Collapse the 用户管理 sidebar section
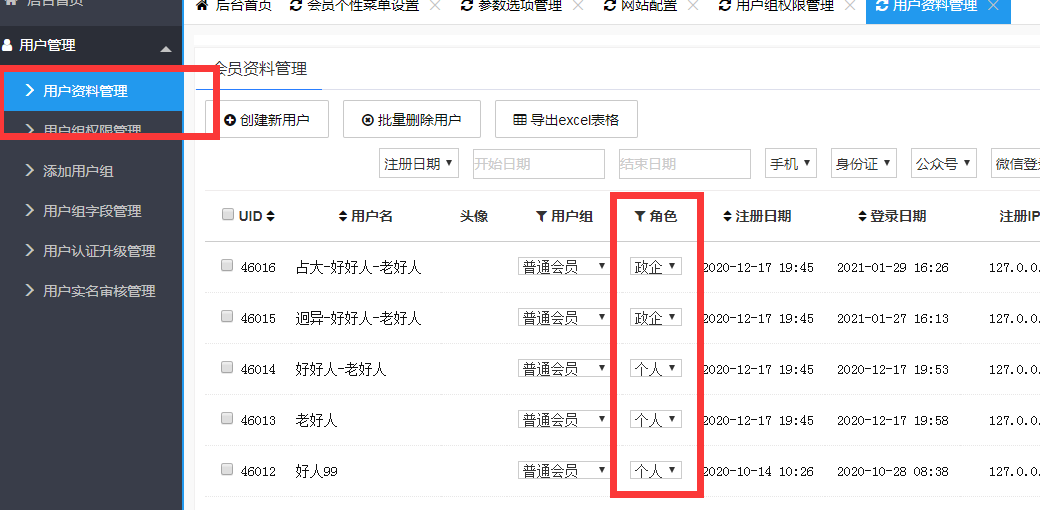The image size is (1040, 510). (166, 47)
